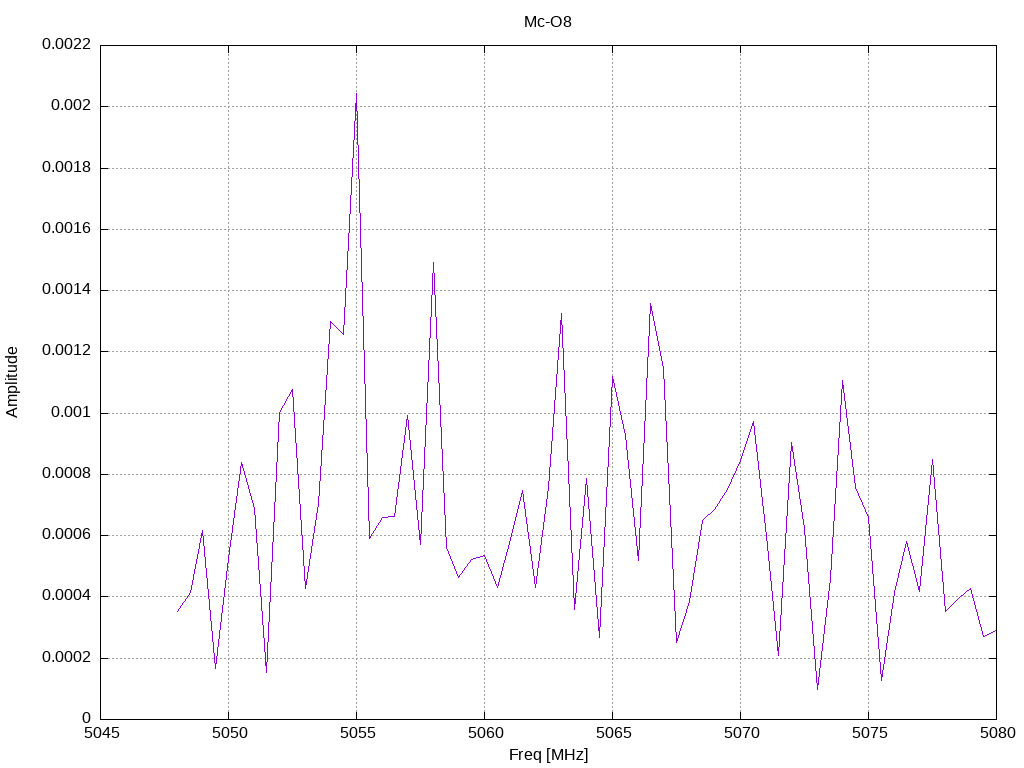Screen dimensions: 1024x768
Task: Click the 0.0016 y-axis tick label
Action: [67, 229]
